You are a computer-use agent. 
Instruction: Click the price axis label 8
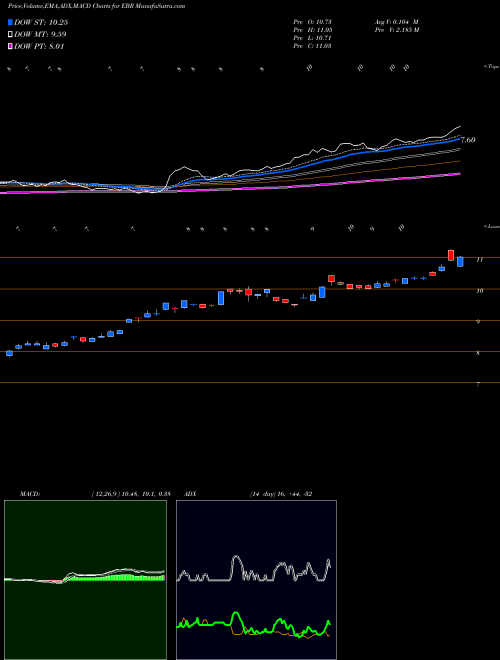point(478,354)
